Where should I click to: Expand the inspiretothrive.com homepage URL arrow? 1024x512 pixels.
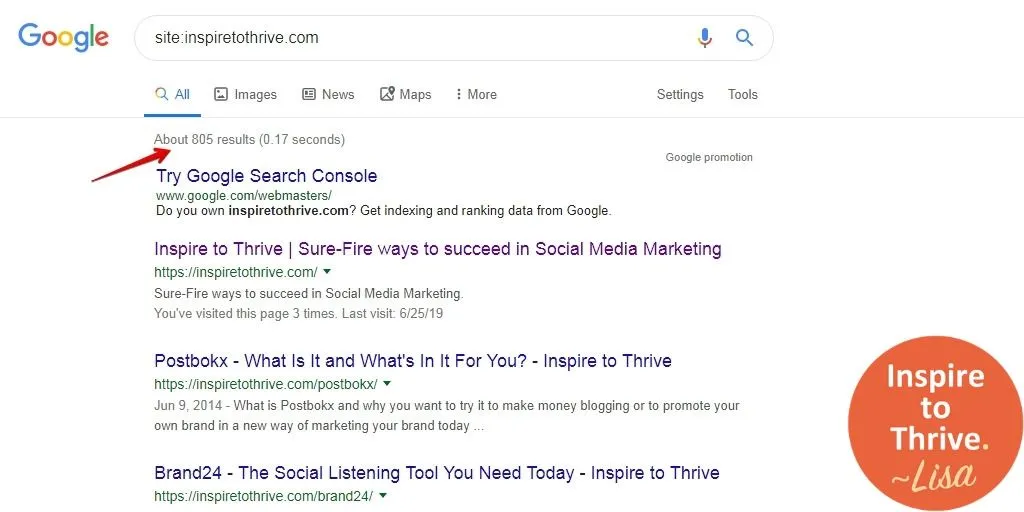coord(327,271)
